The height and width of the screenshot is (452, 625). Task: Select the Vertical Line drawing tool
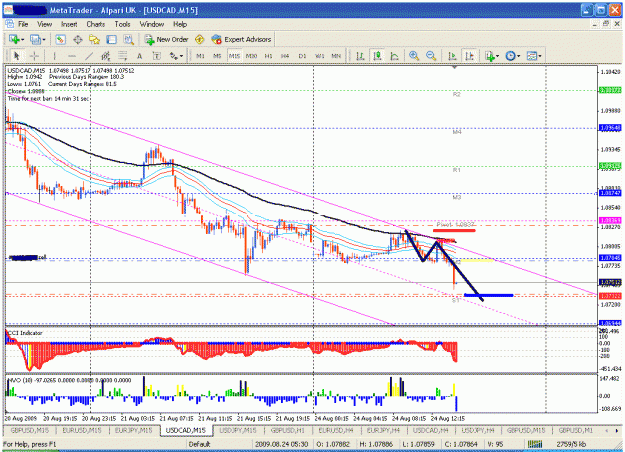click(x=55, y=56)
